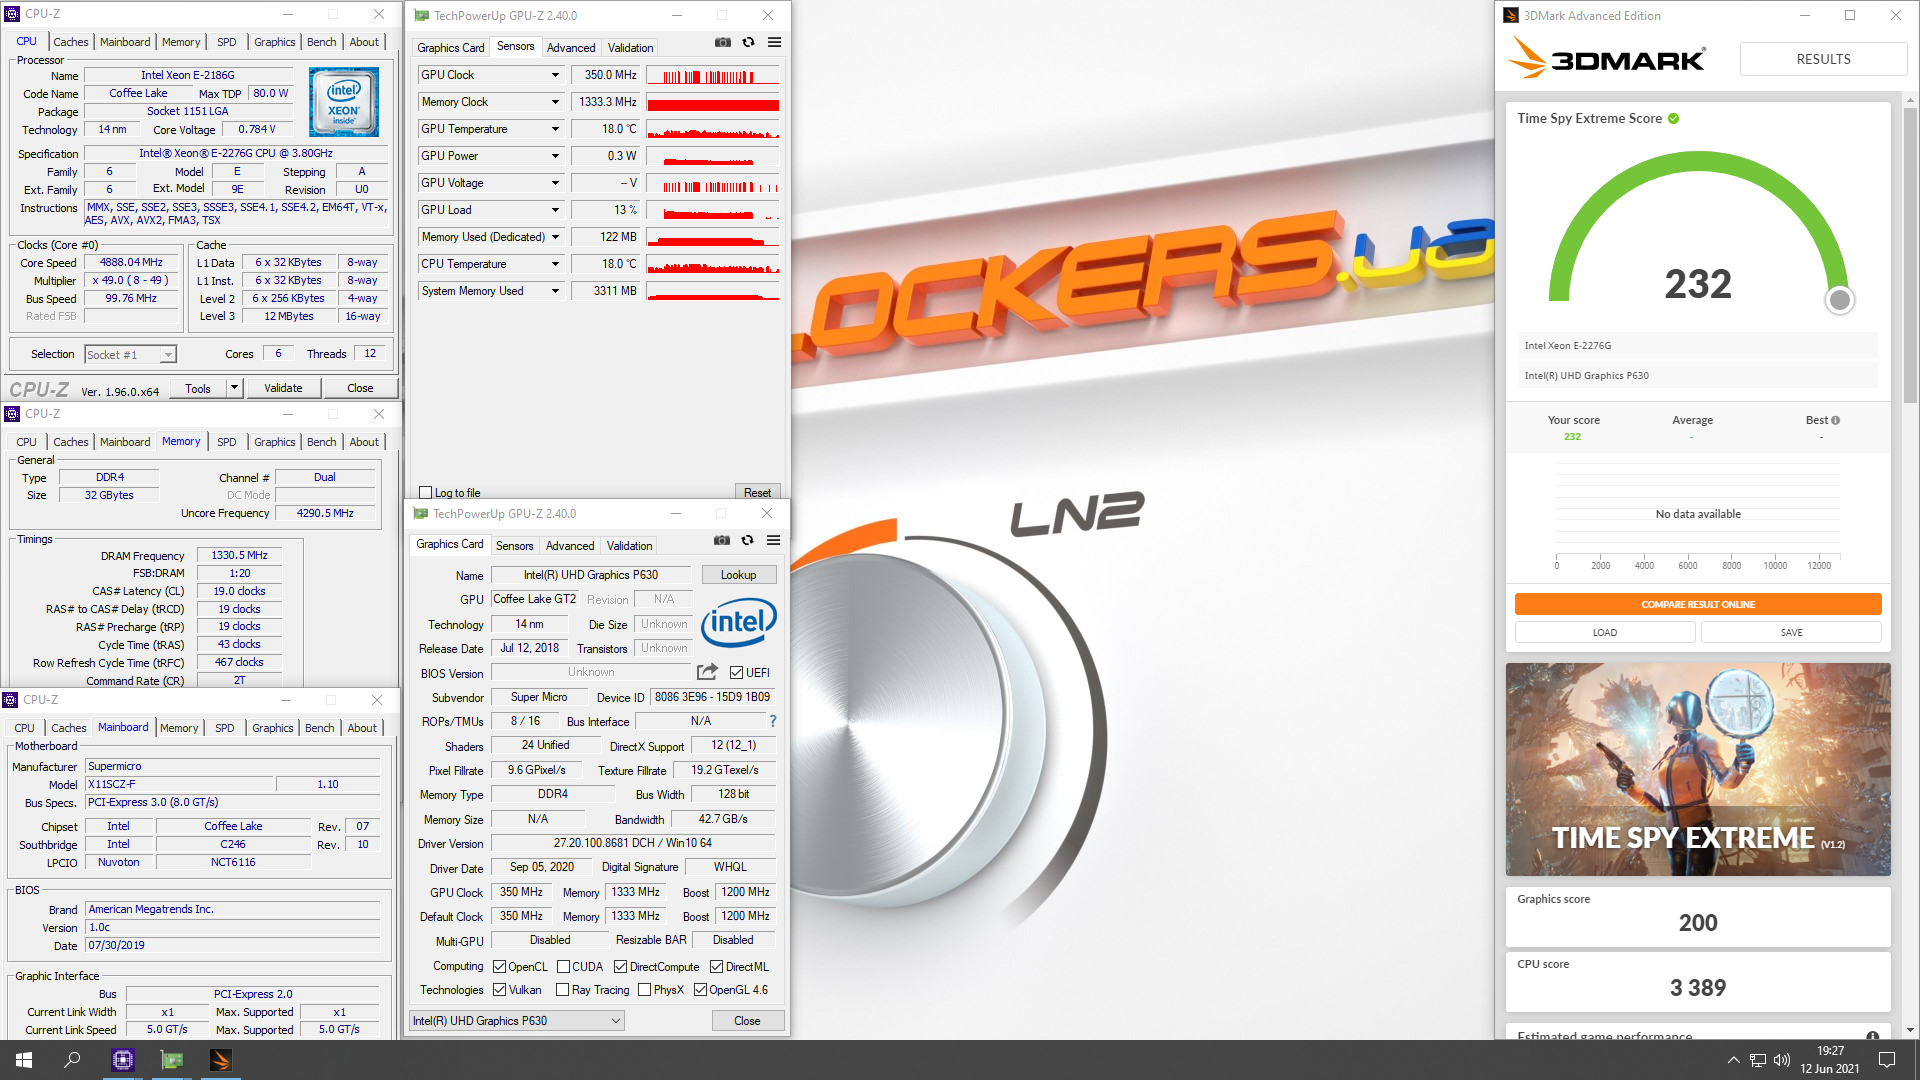This screenshot has width=1920, height=1080.
Task: Click SAVE button in 3DMark
Action: pos(1791,632)
